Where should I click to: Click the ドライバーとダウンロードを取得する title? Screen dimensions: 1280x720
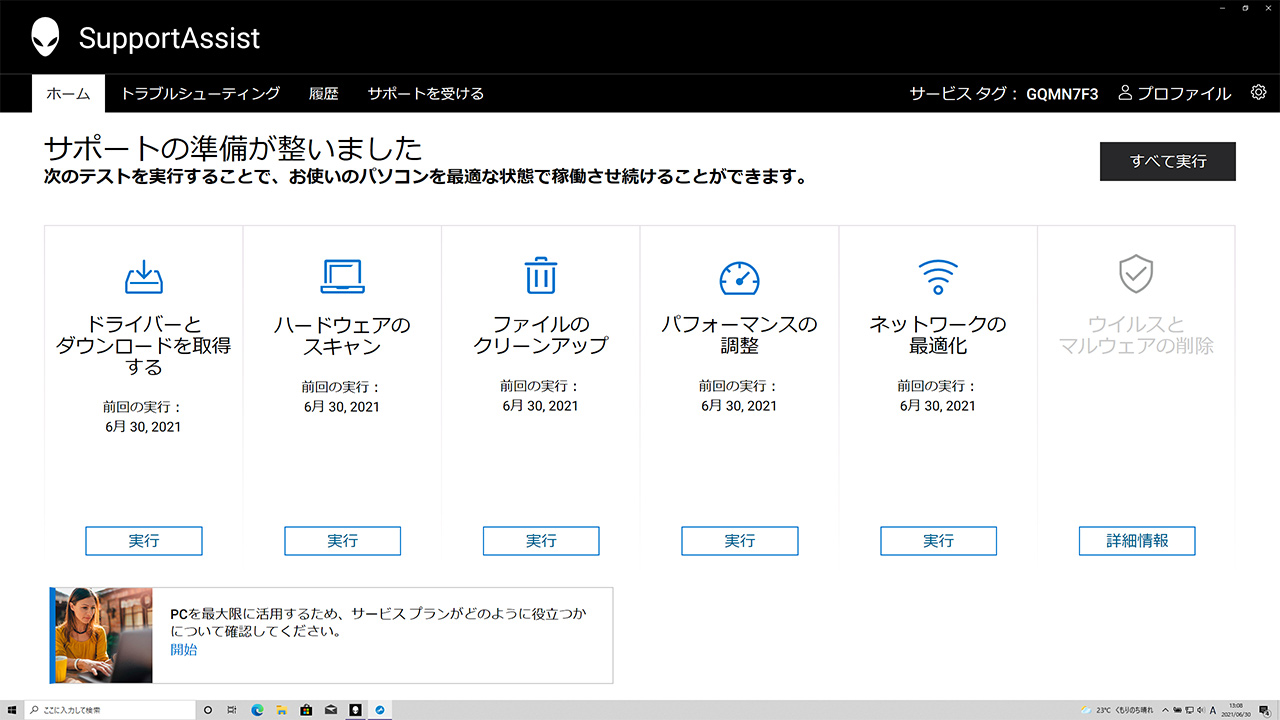[144, 346]
